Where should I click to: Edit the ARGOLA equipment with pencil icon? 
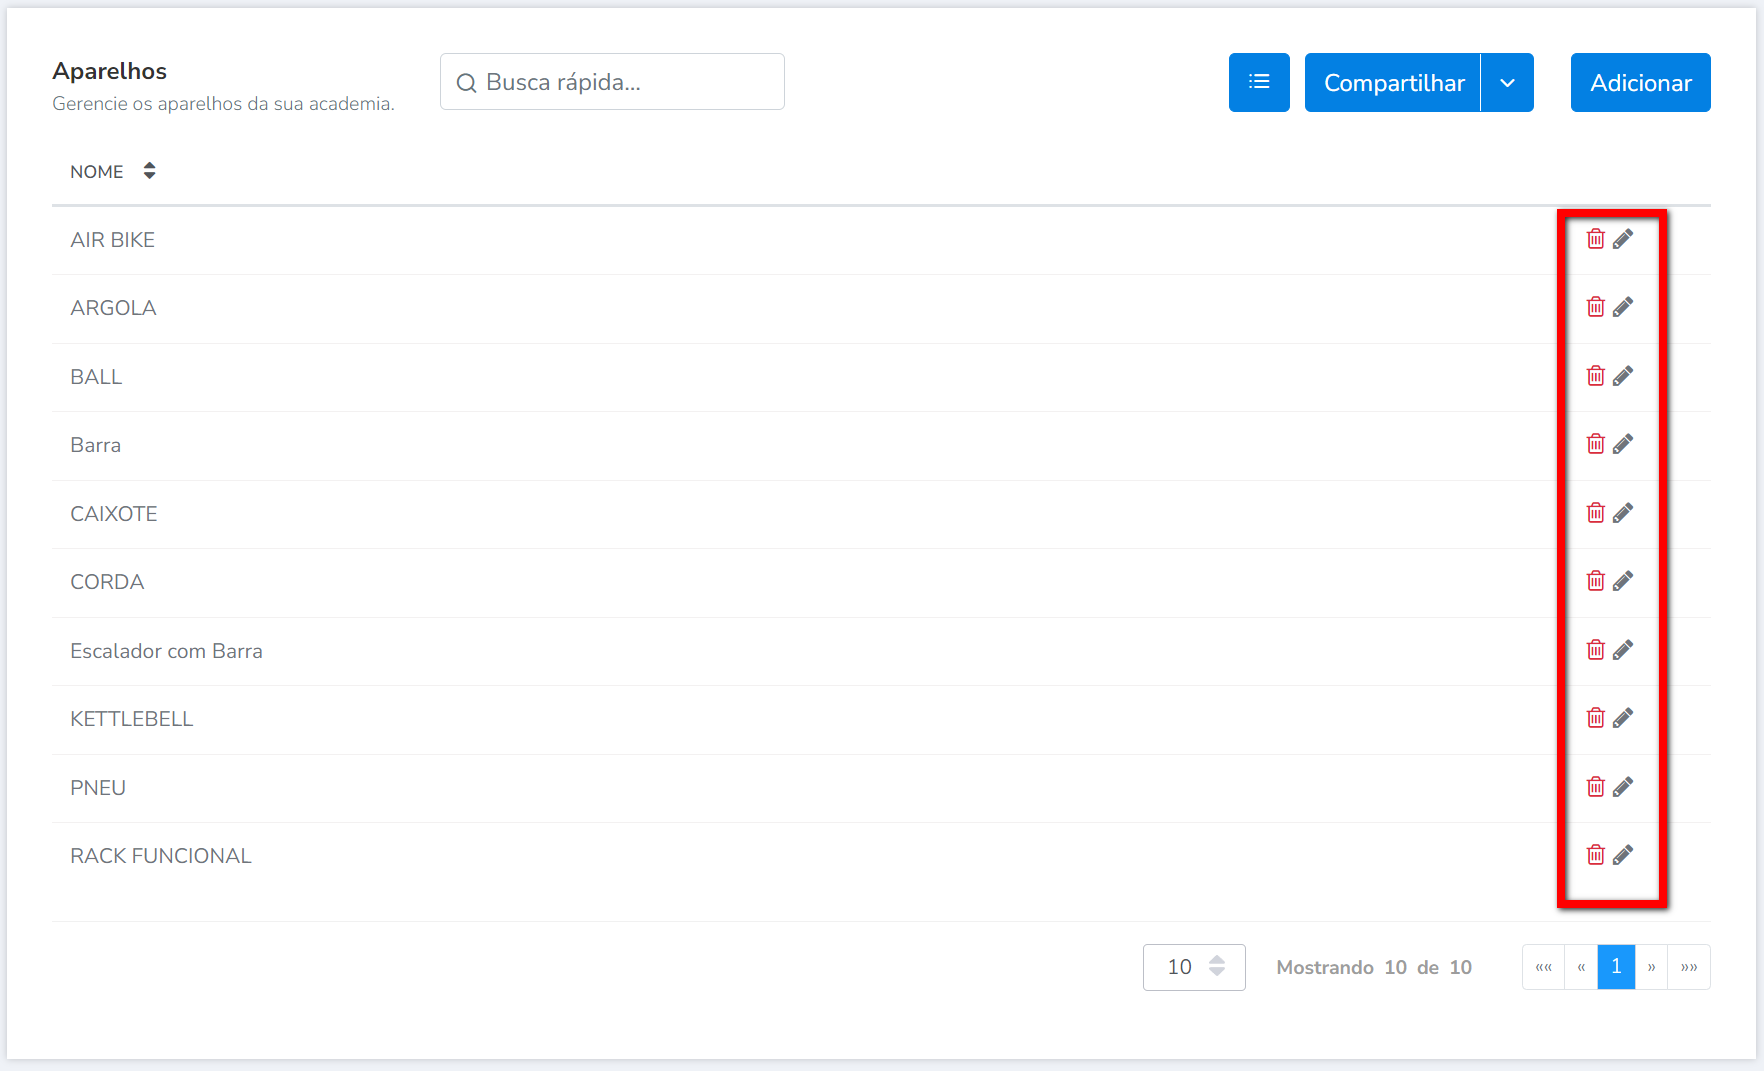coord(1623,307)
